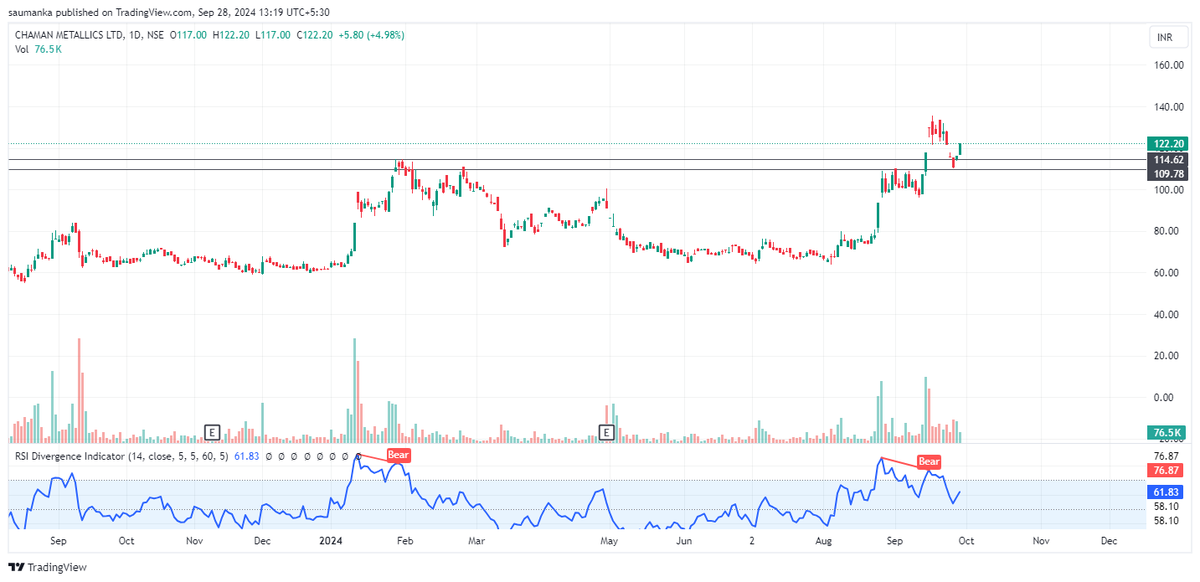Click the C122.20 close value

pyautogui.click(x=315, y=35)
